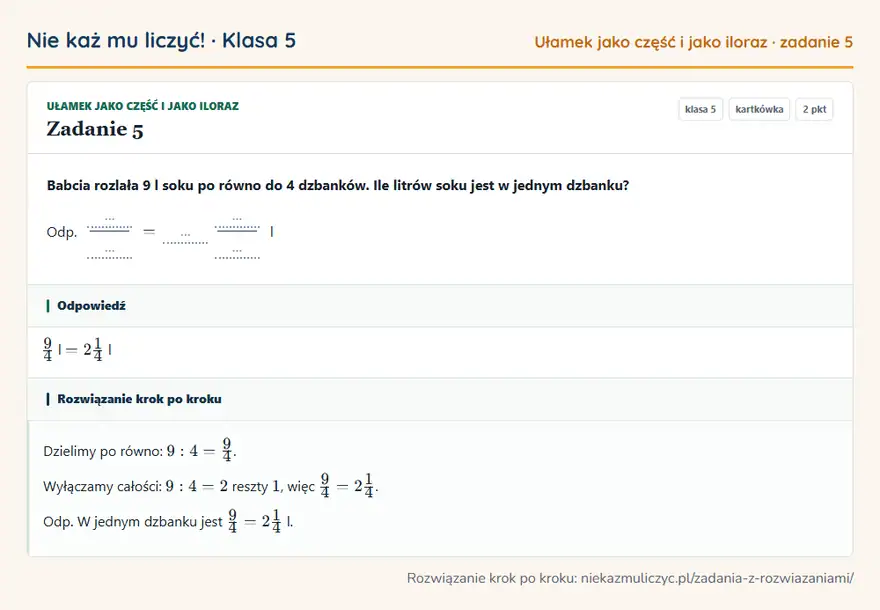The image size is (880, 610).
Task: Click the denominator blank of the mixed-number fraction
Action: coord(237,253)
